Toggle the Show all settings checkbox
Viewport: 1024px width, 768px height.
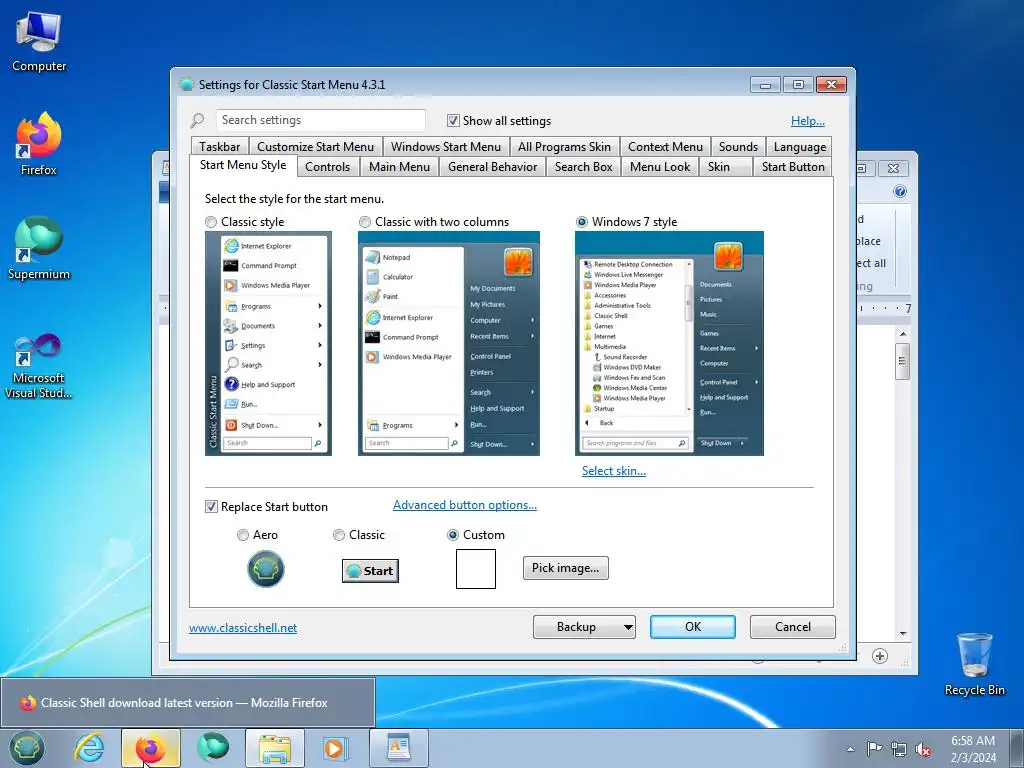click(x=453, y=121)
